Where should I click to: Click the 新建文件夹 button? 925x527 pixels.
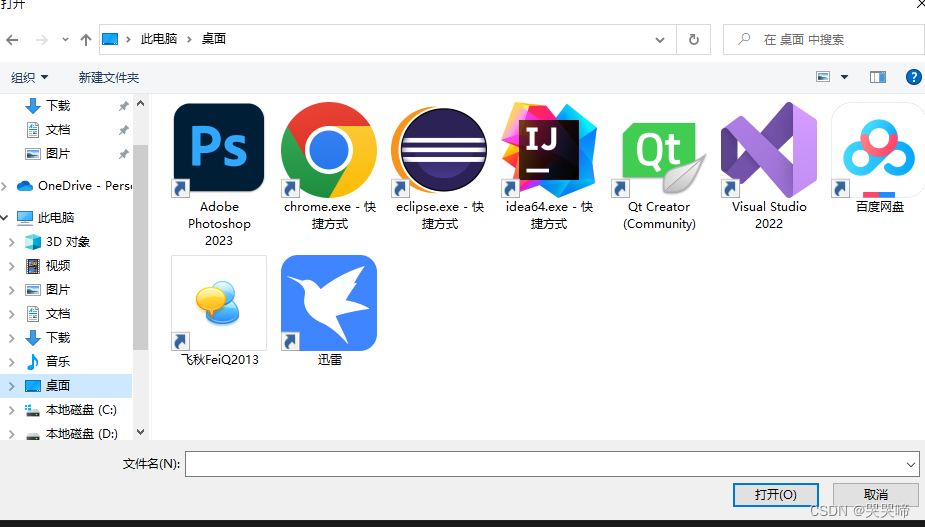[109, 77]
